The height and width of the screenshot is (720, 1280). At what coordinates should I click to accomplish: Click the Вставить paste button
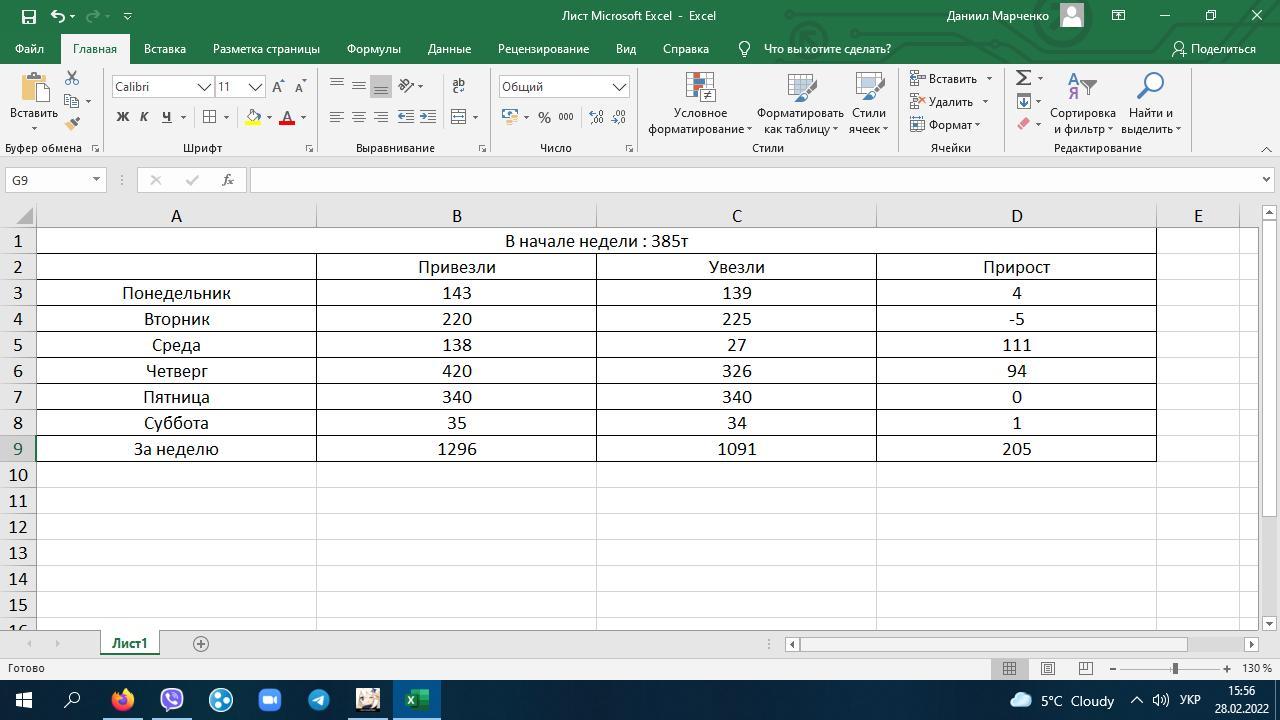[34, 102]
